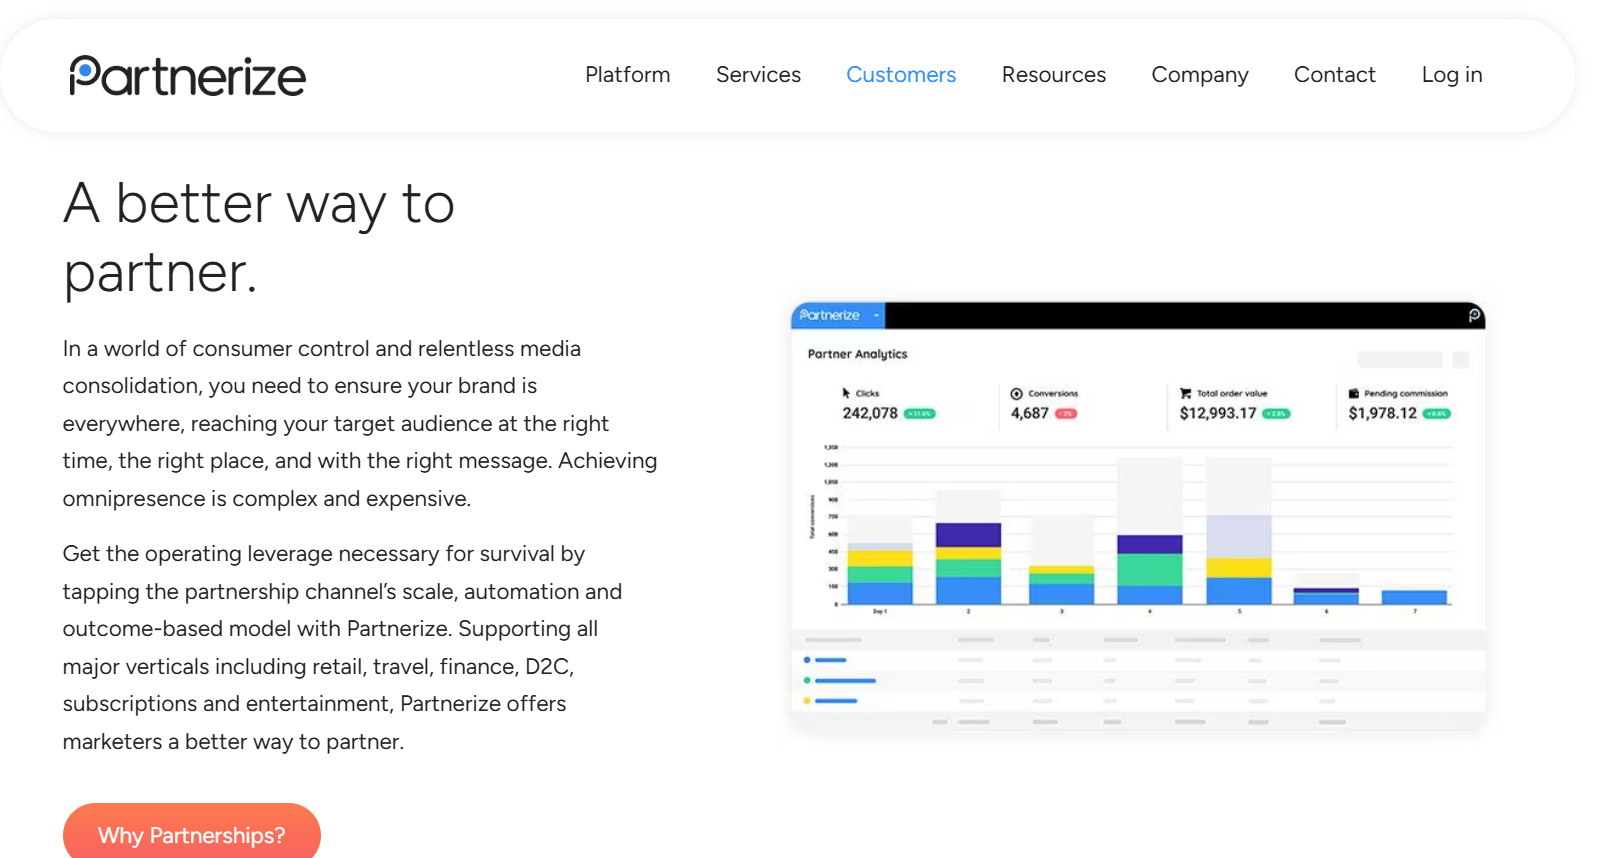Open the Resources menu
1604x858 pixels.
click(1053, 75)
